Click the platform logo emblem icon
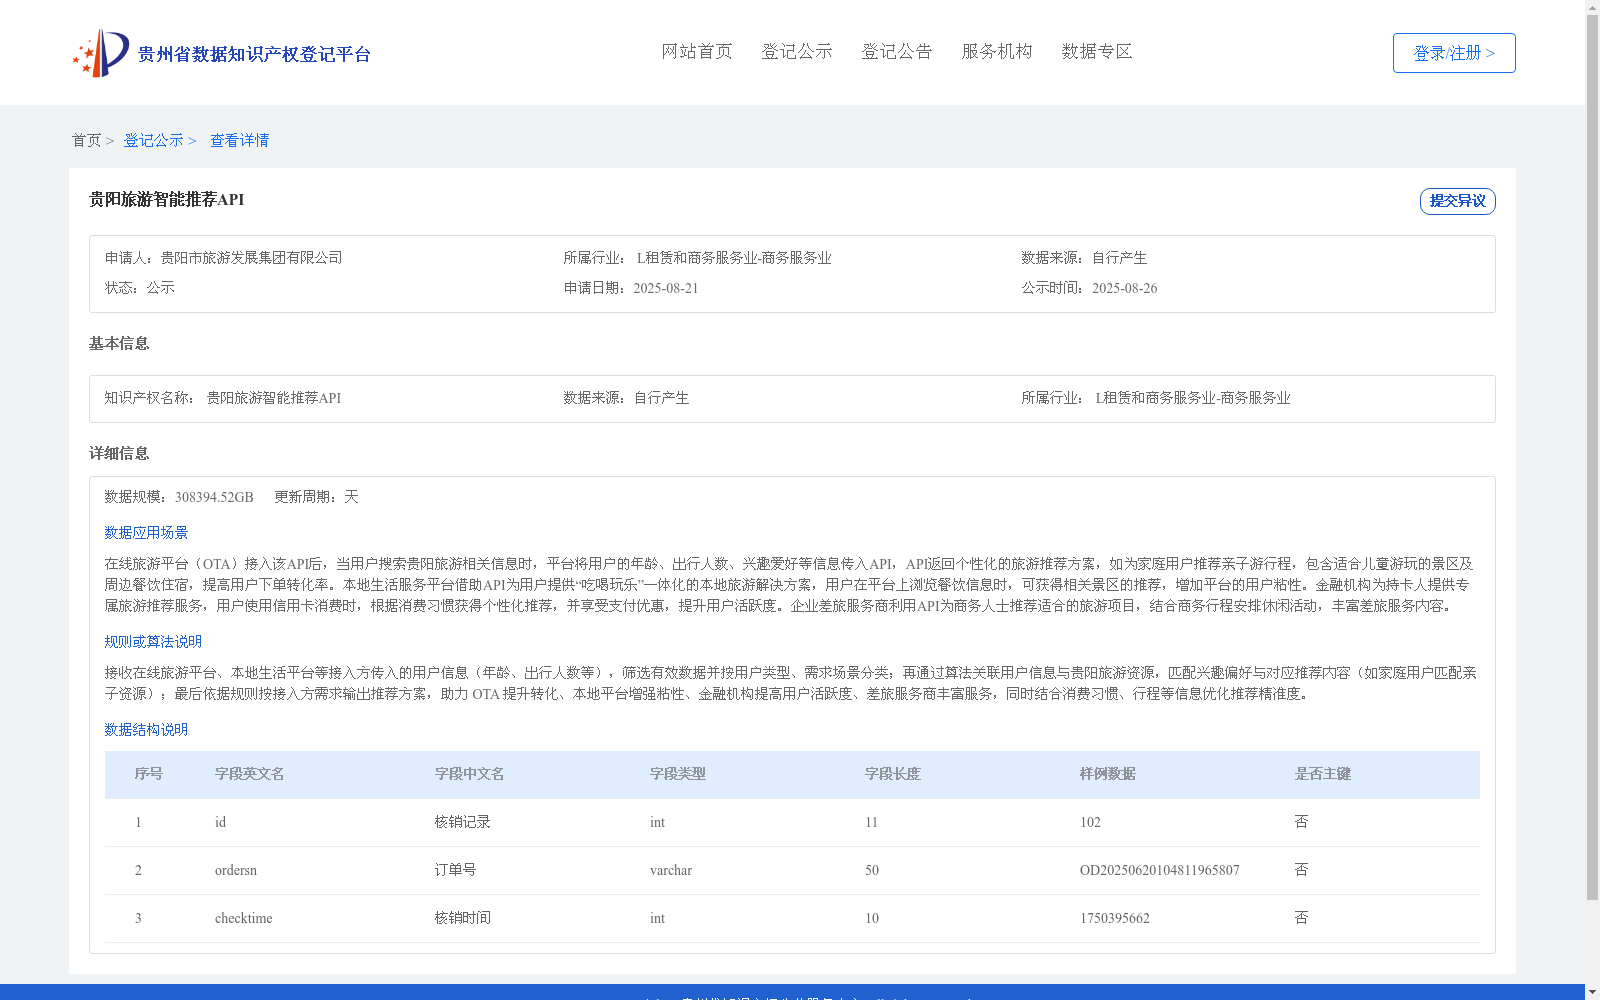This screenshot has height=1000, width=1600. tap(101, 53)
